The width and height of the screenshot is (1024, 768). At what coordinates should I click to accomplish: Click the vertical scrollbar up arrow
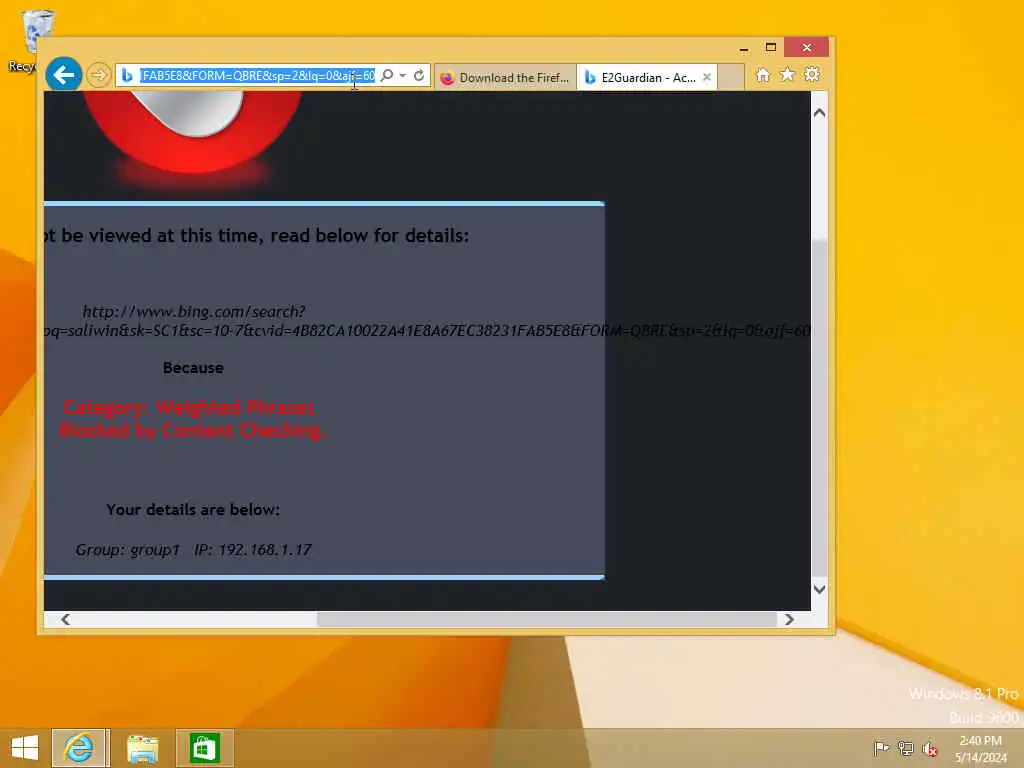(819, 113)
